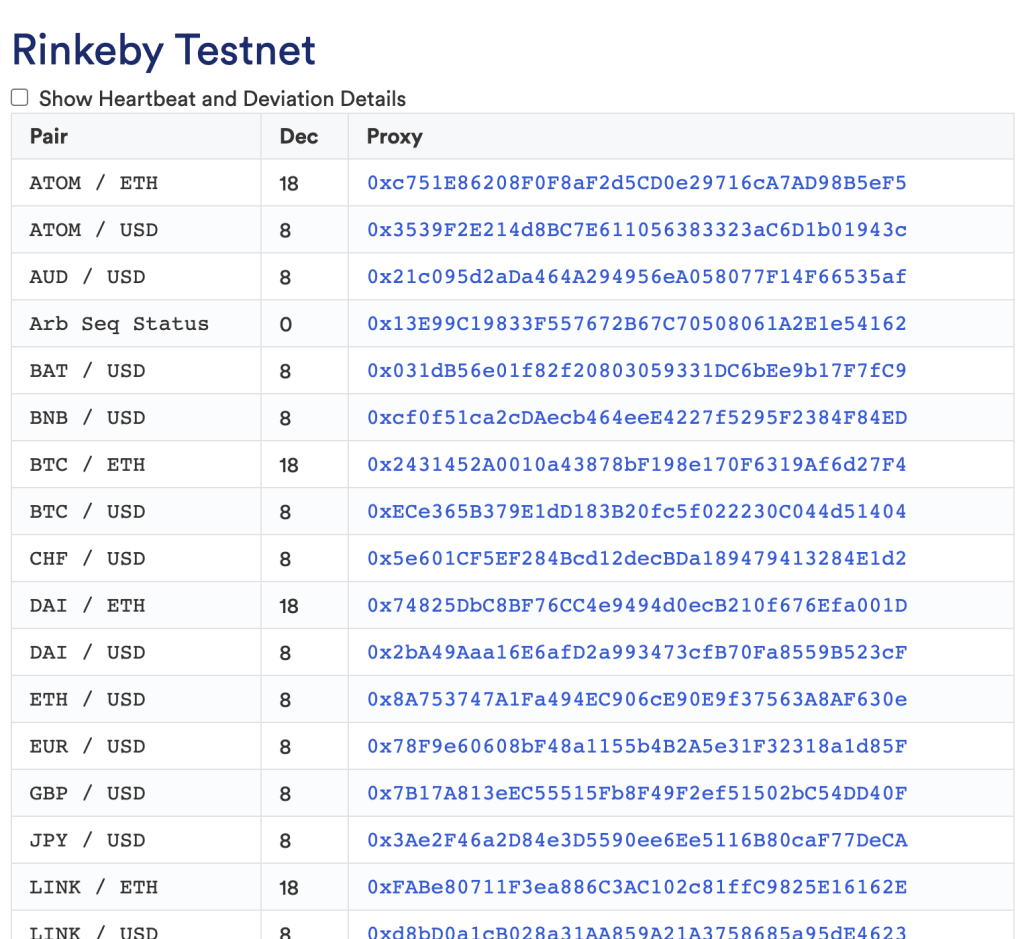
Task: Open the ATOM / USD proxy address link
Action: (636, 230)
